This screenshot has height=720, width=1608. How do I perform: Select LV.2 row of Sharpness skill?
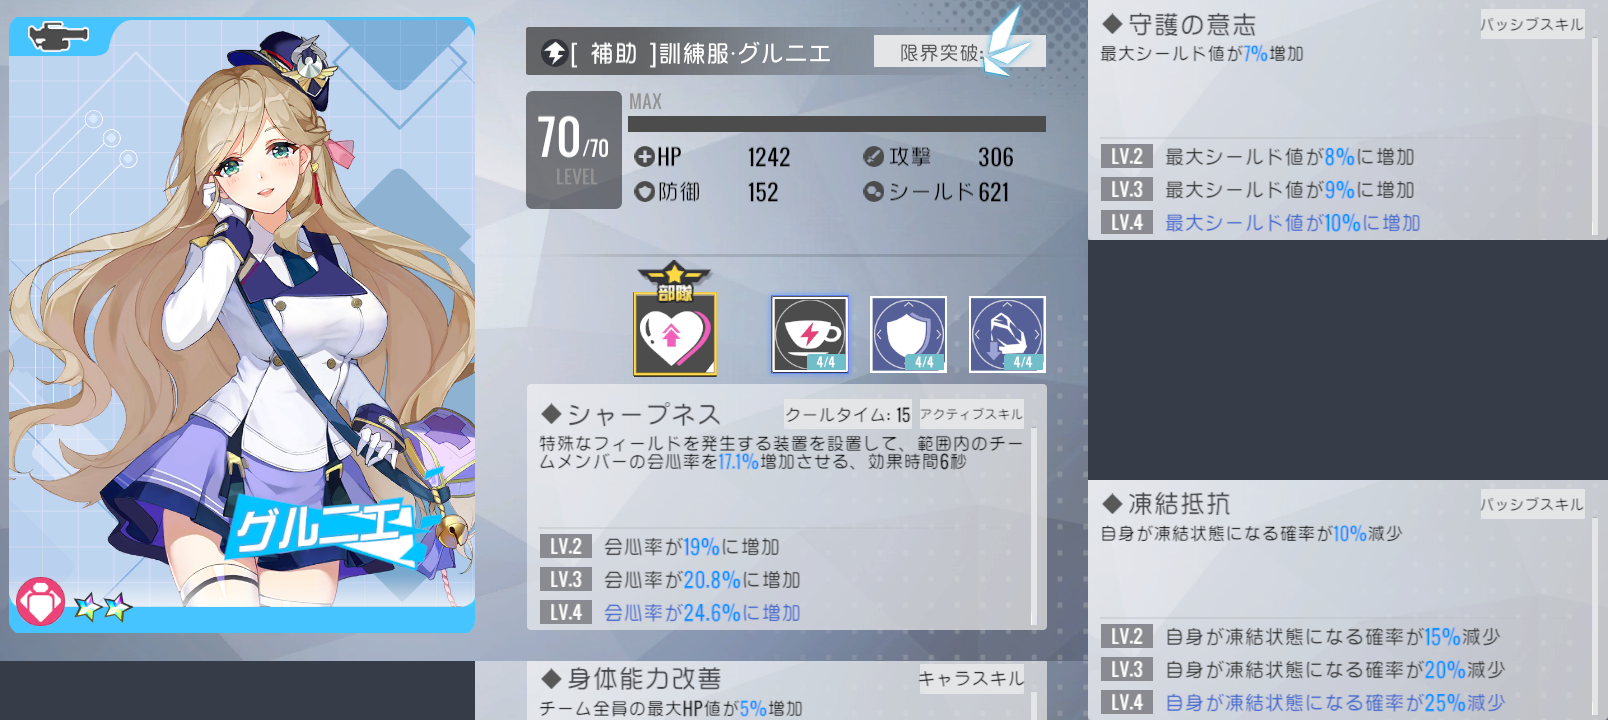click(783, 547)
